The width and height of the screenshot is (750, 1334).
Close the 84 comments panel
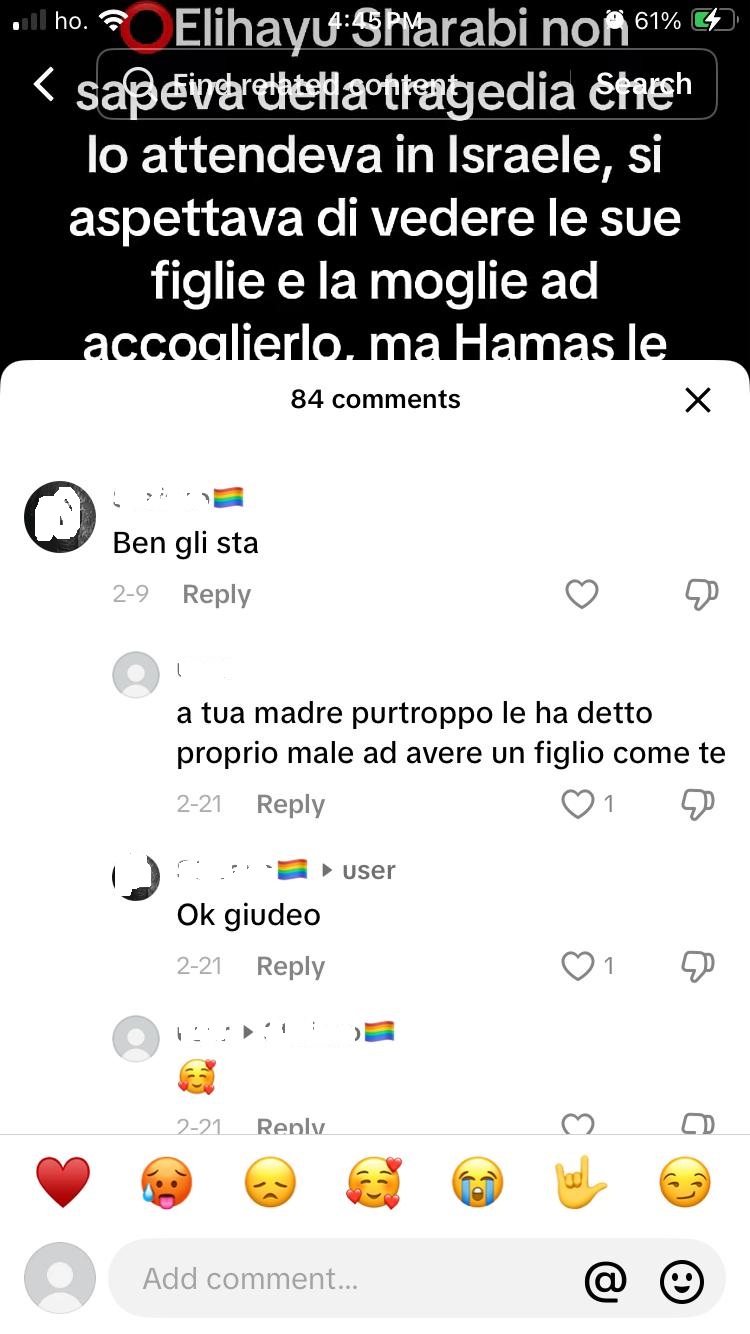coord(697,400)
